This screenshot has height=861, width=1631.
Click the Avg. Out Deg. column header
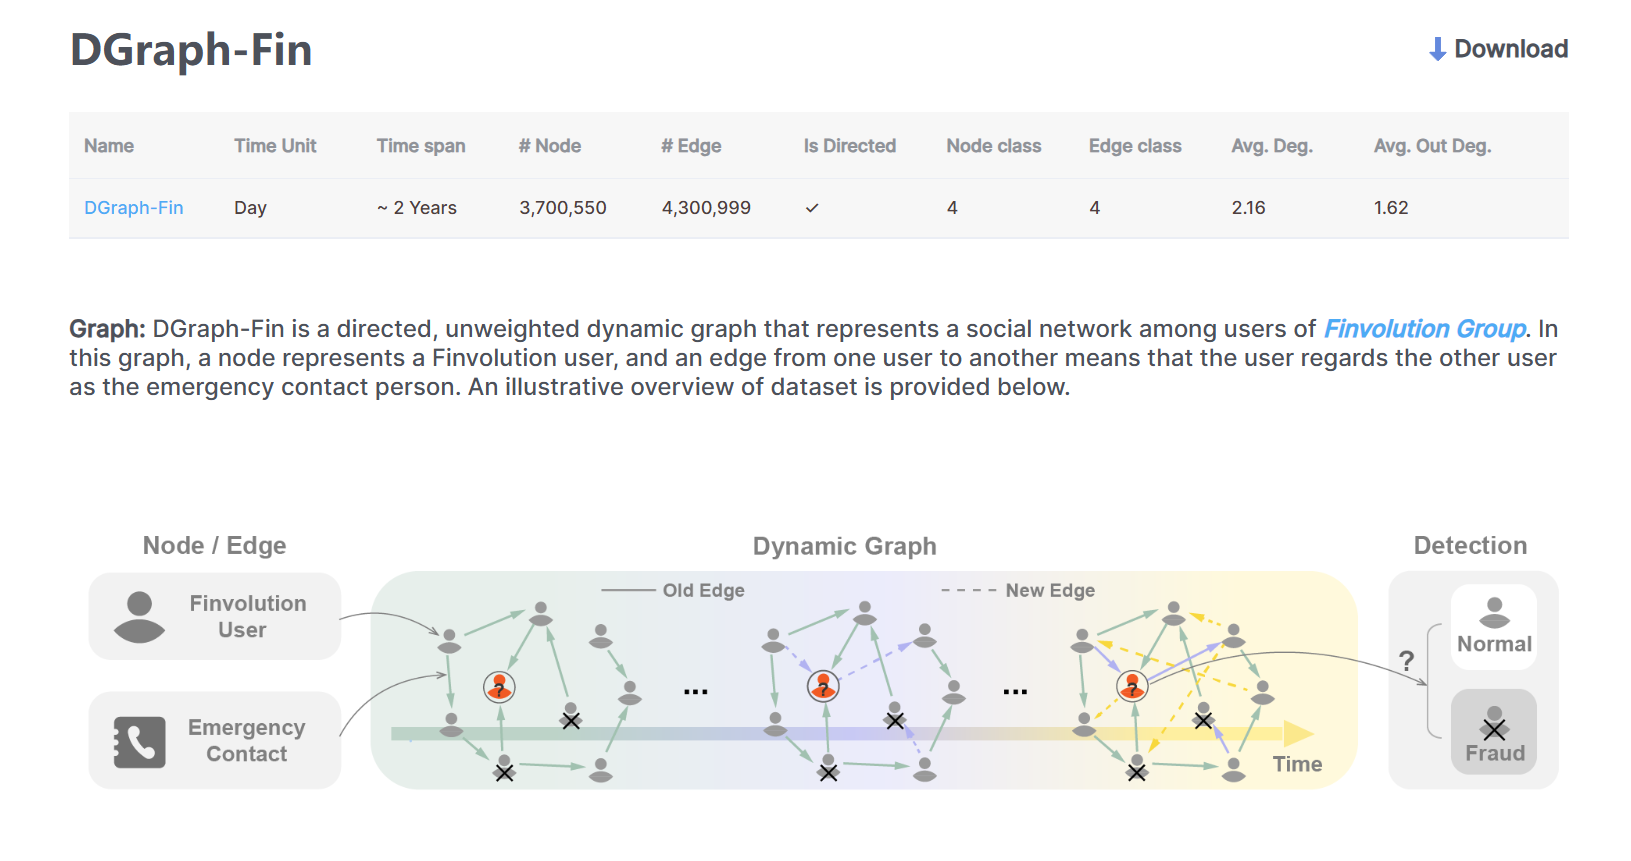1432,146
